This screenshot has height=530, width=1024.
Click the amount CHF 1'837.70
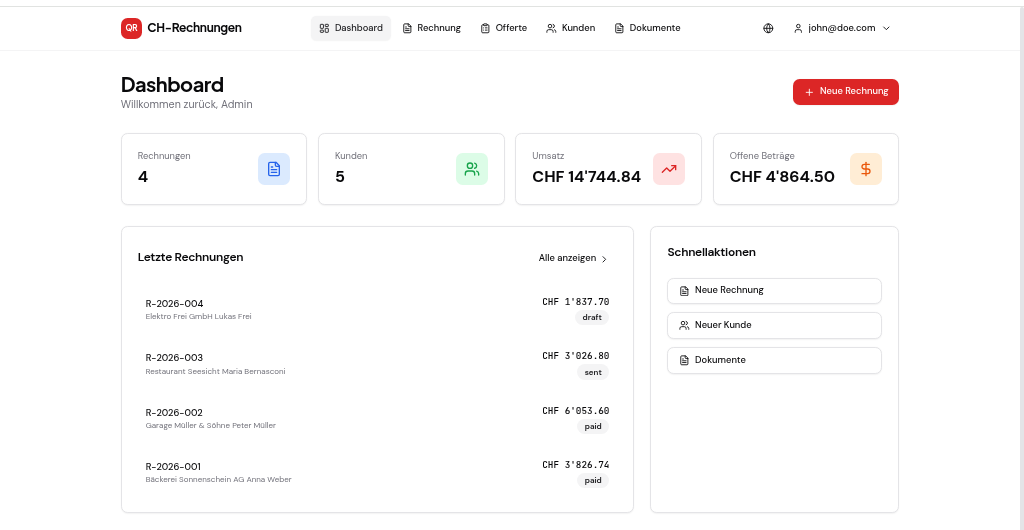pos(575,302)
